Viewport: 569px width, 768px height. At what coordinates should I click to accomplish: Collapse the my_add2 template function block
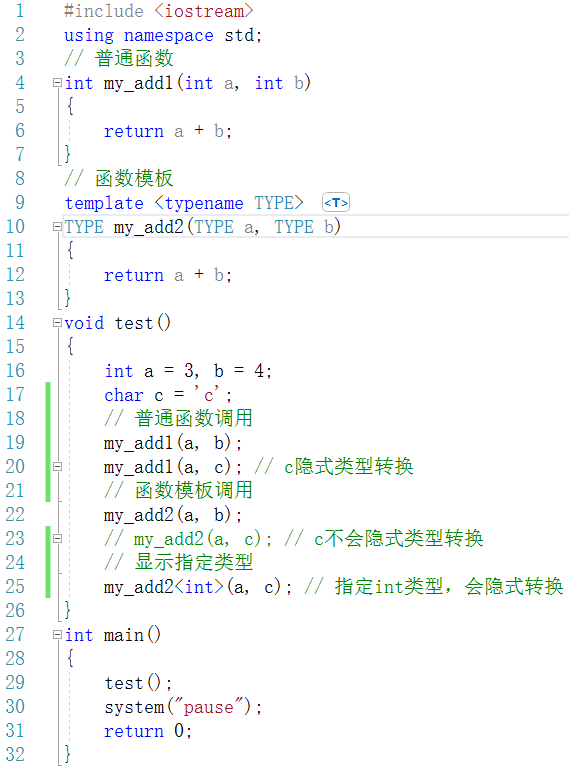[x=57, y=227]
